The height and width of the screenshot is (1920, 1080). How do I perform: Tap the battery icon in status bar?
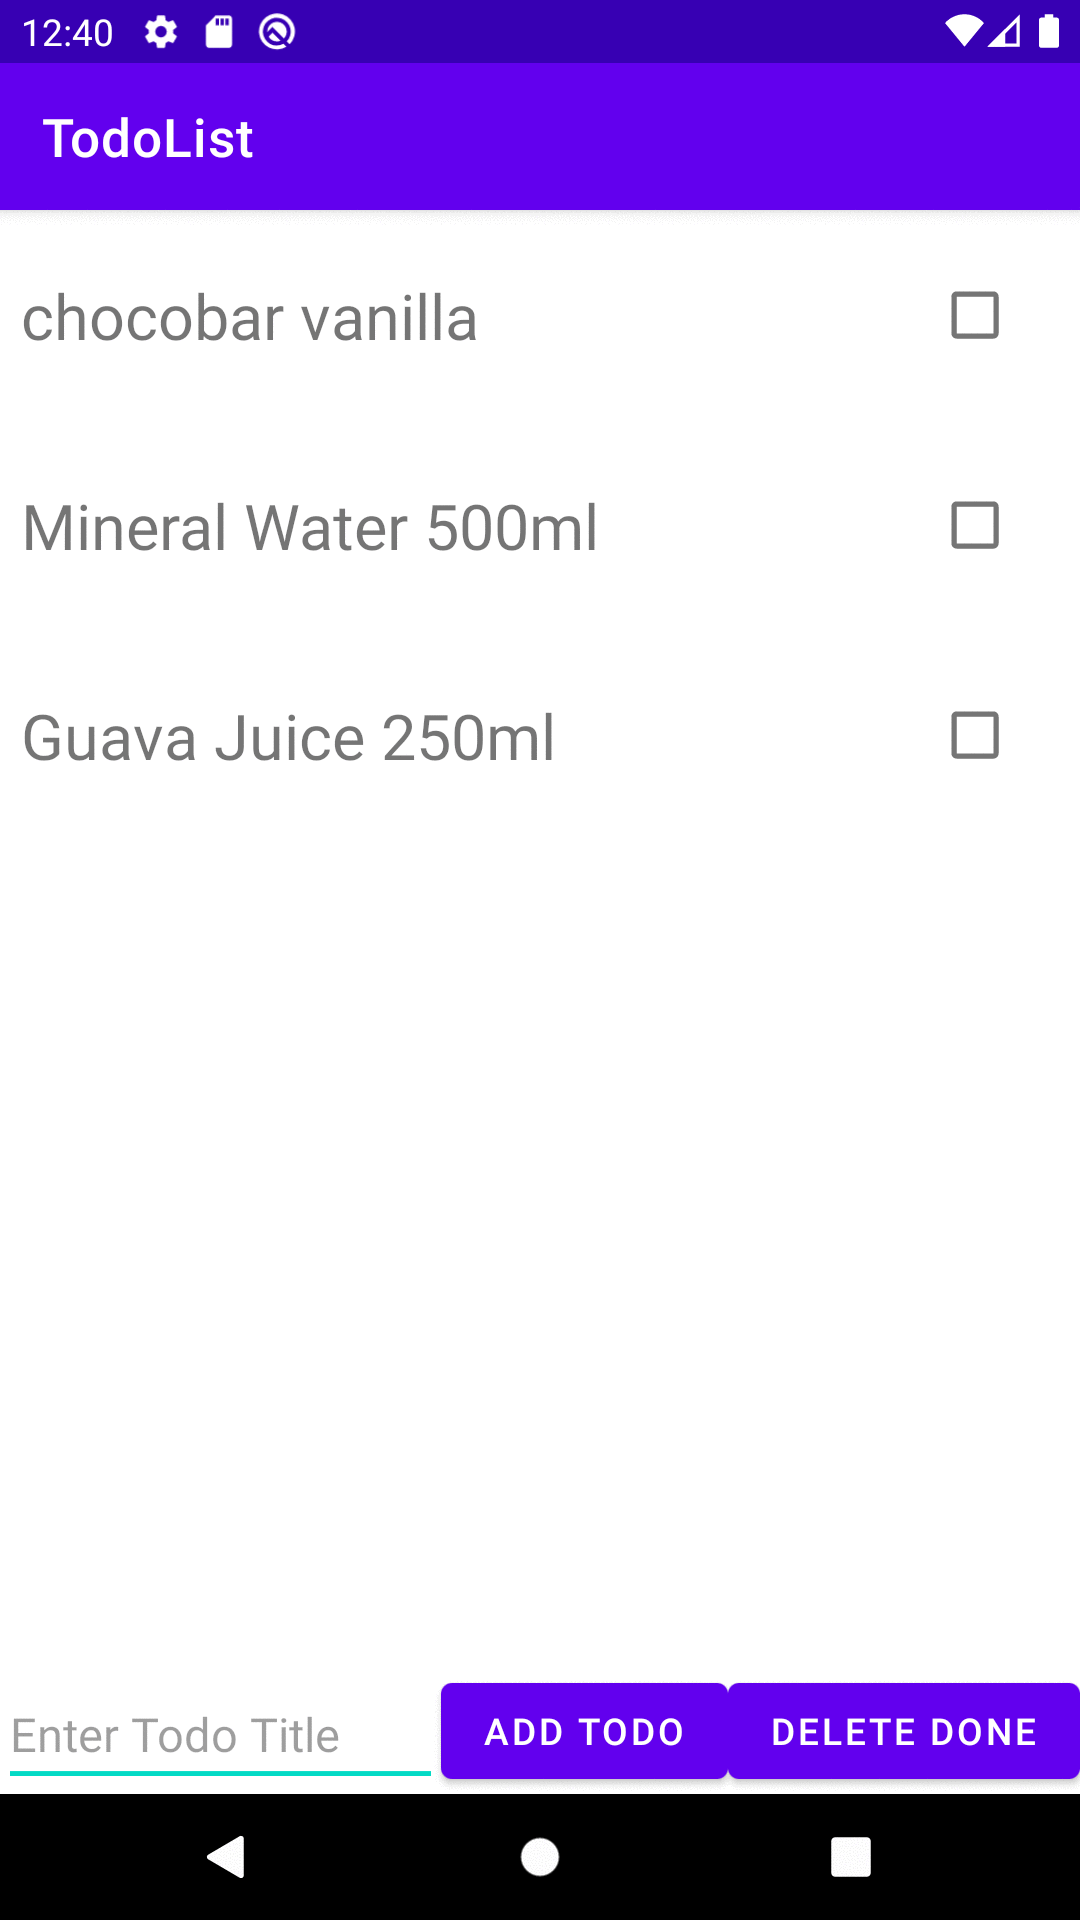click(x=1049, y=32)
